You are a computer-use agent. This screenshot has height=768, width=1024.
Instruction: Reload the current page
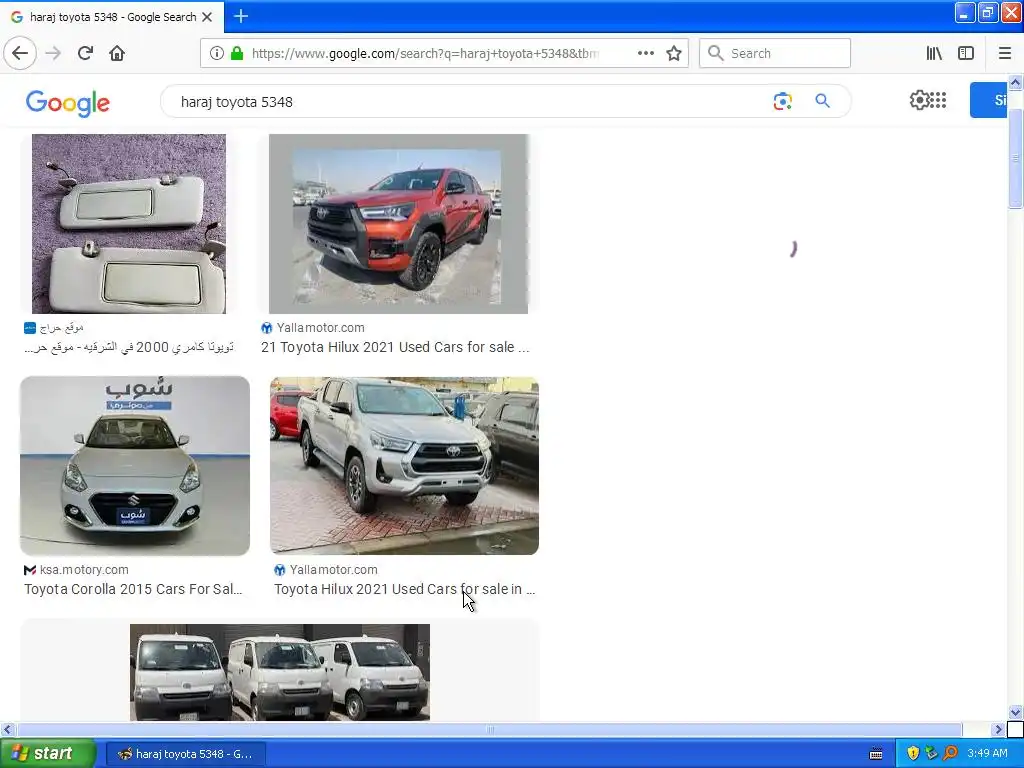click(x=85, y=53)
